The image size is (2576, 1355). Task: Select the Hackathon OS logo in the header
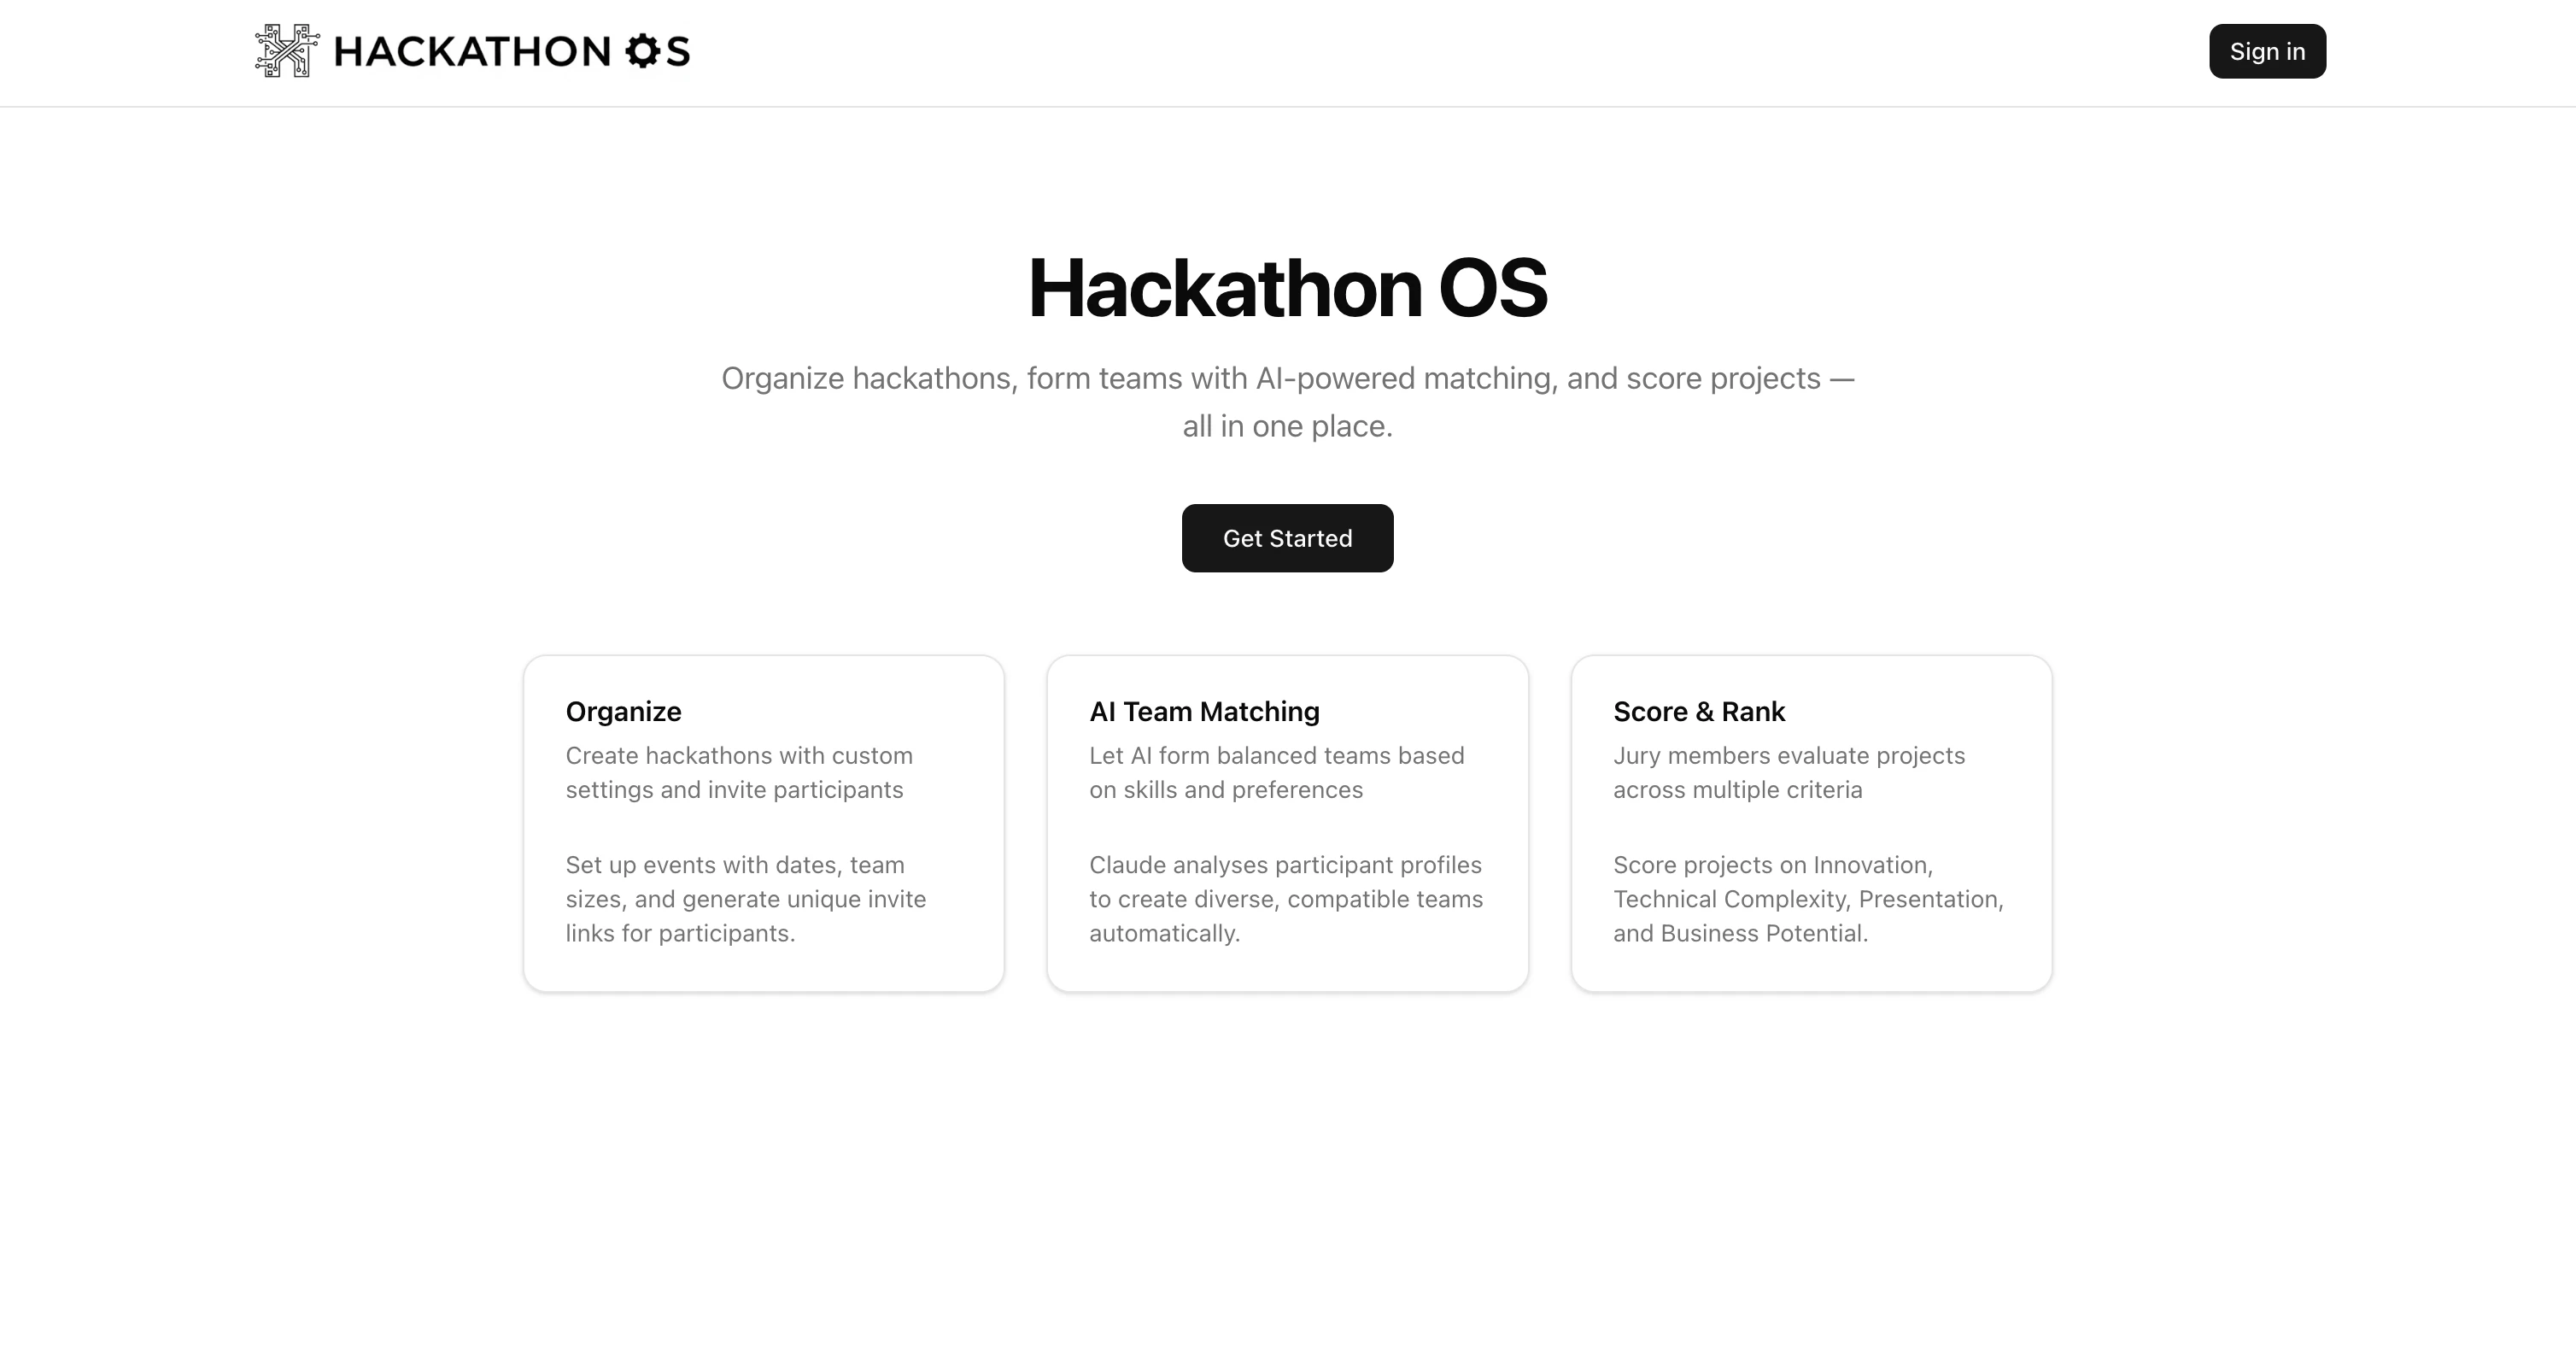point(470,51)
